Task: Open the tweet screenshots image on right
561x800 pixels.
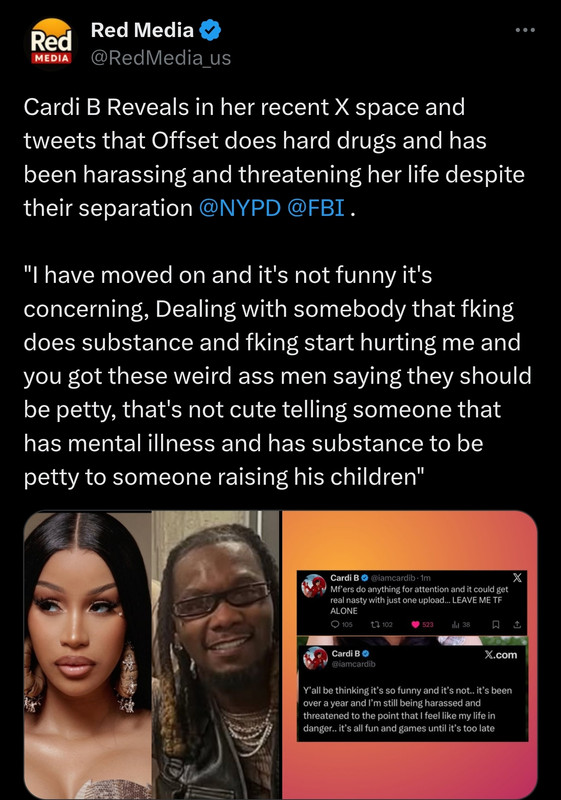Action: tap(410, 655)
